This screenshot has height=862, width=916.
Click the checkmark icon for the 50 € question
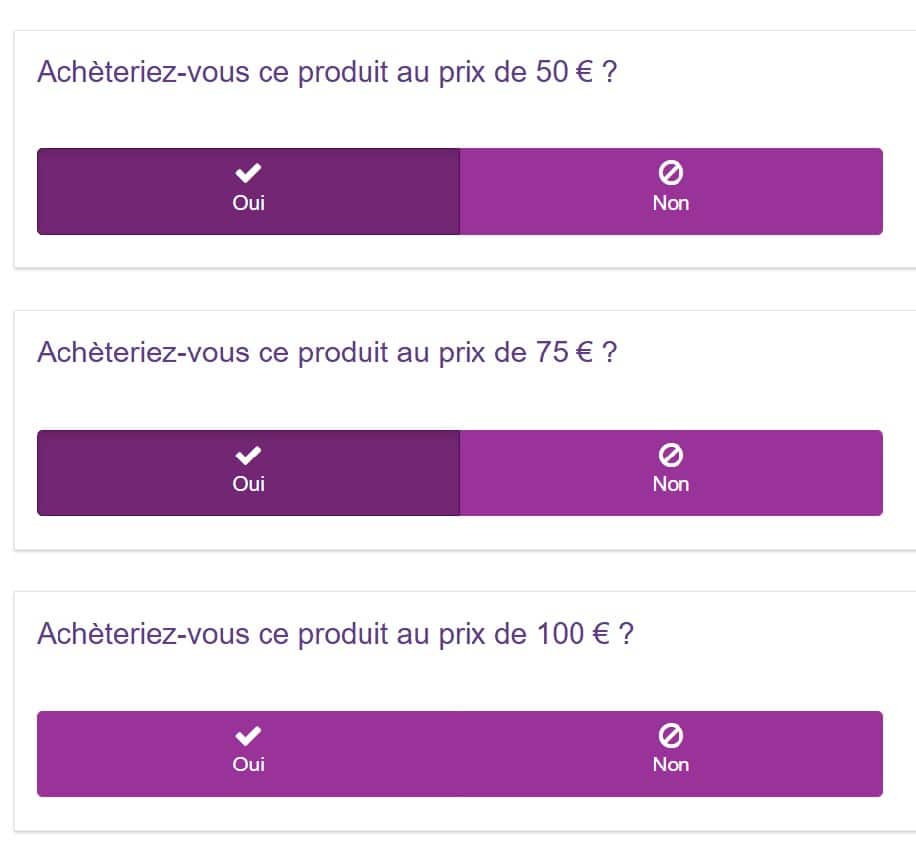tap(248, 173)
